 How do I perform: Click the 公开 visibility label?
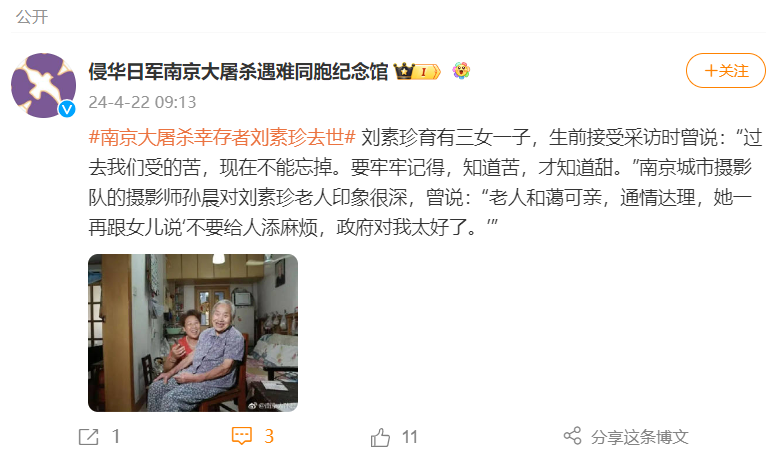pyautogui.click(x=32, y=17)
